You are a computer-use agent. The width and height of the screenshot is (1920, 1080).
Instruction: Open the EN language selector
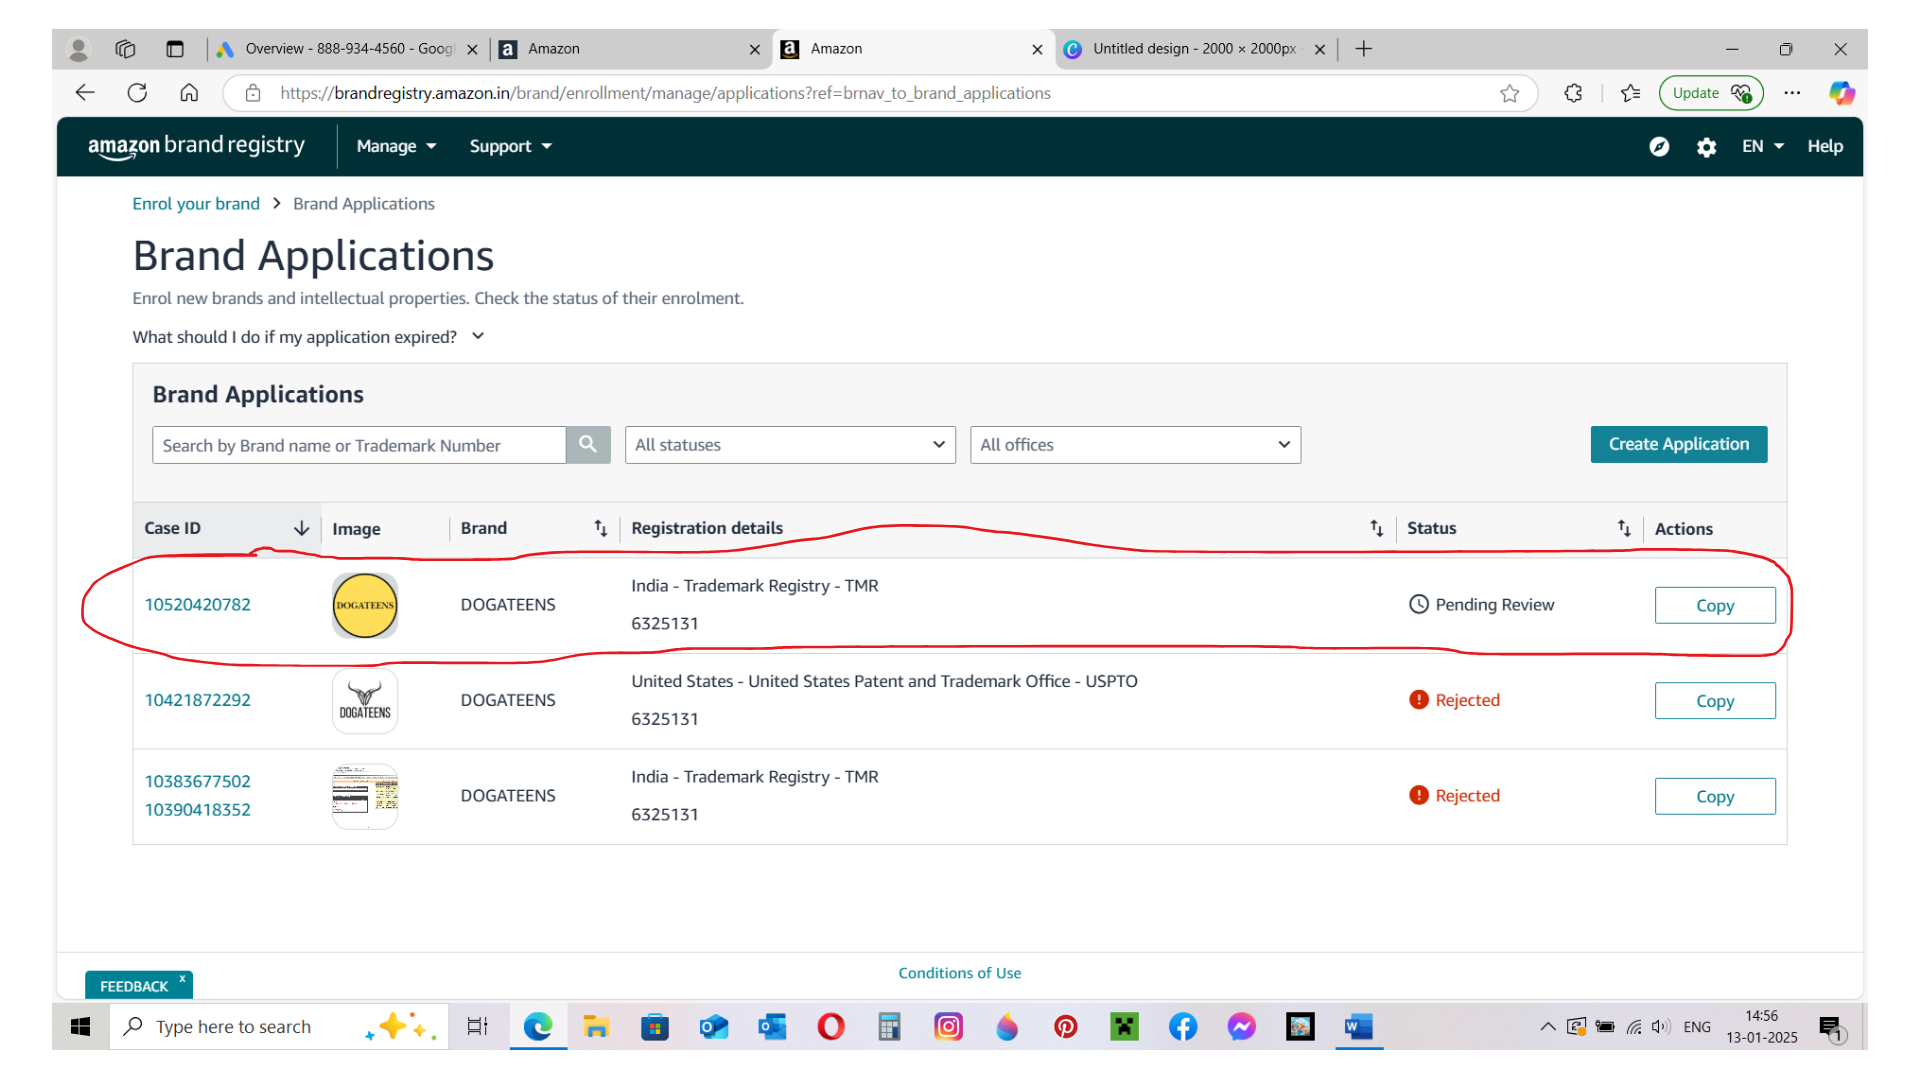point(1762,146)
